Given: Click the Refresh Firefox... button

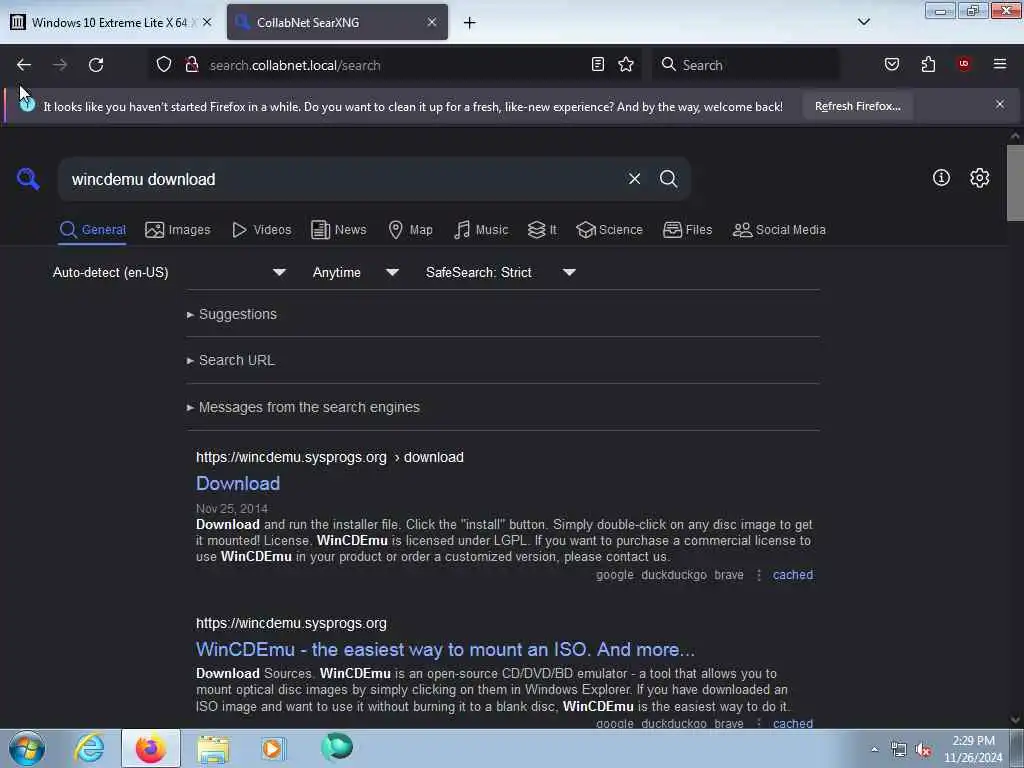Looking at the screenshot, I should pyautogui.click(x=857, y=106).
